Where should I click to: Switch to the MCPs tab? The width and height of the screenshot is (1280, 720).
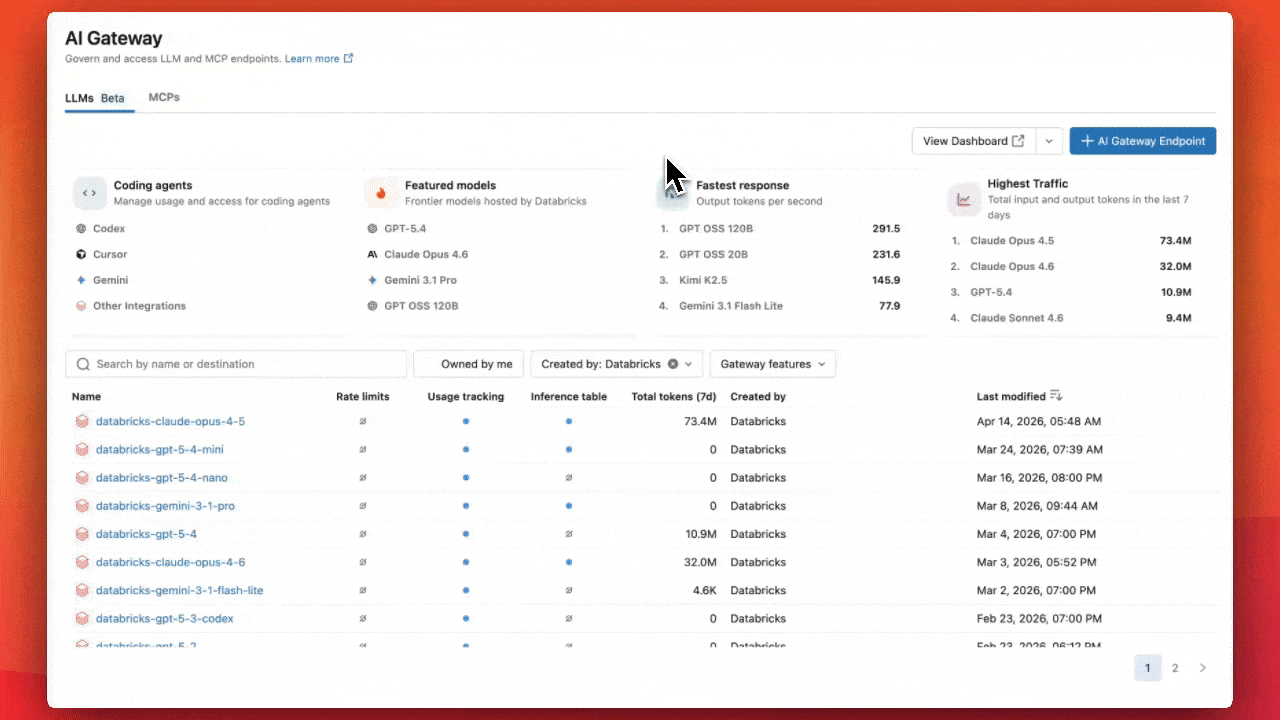point(163,97)
